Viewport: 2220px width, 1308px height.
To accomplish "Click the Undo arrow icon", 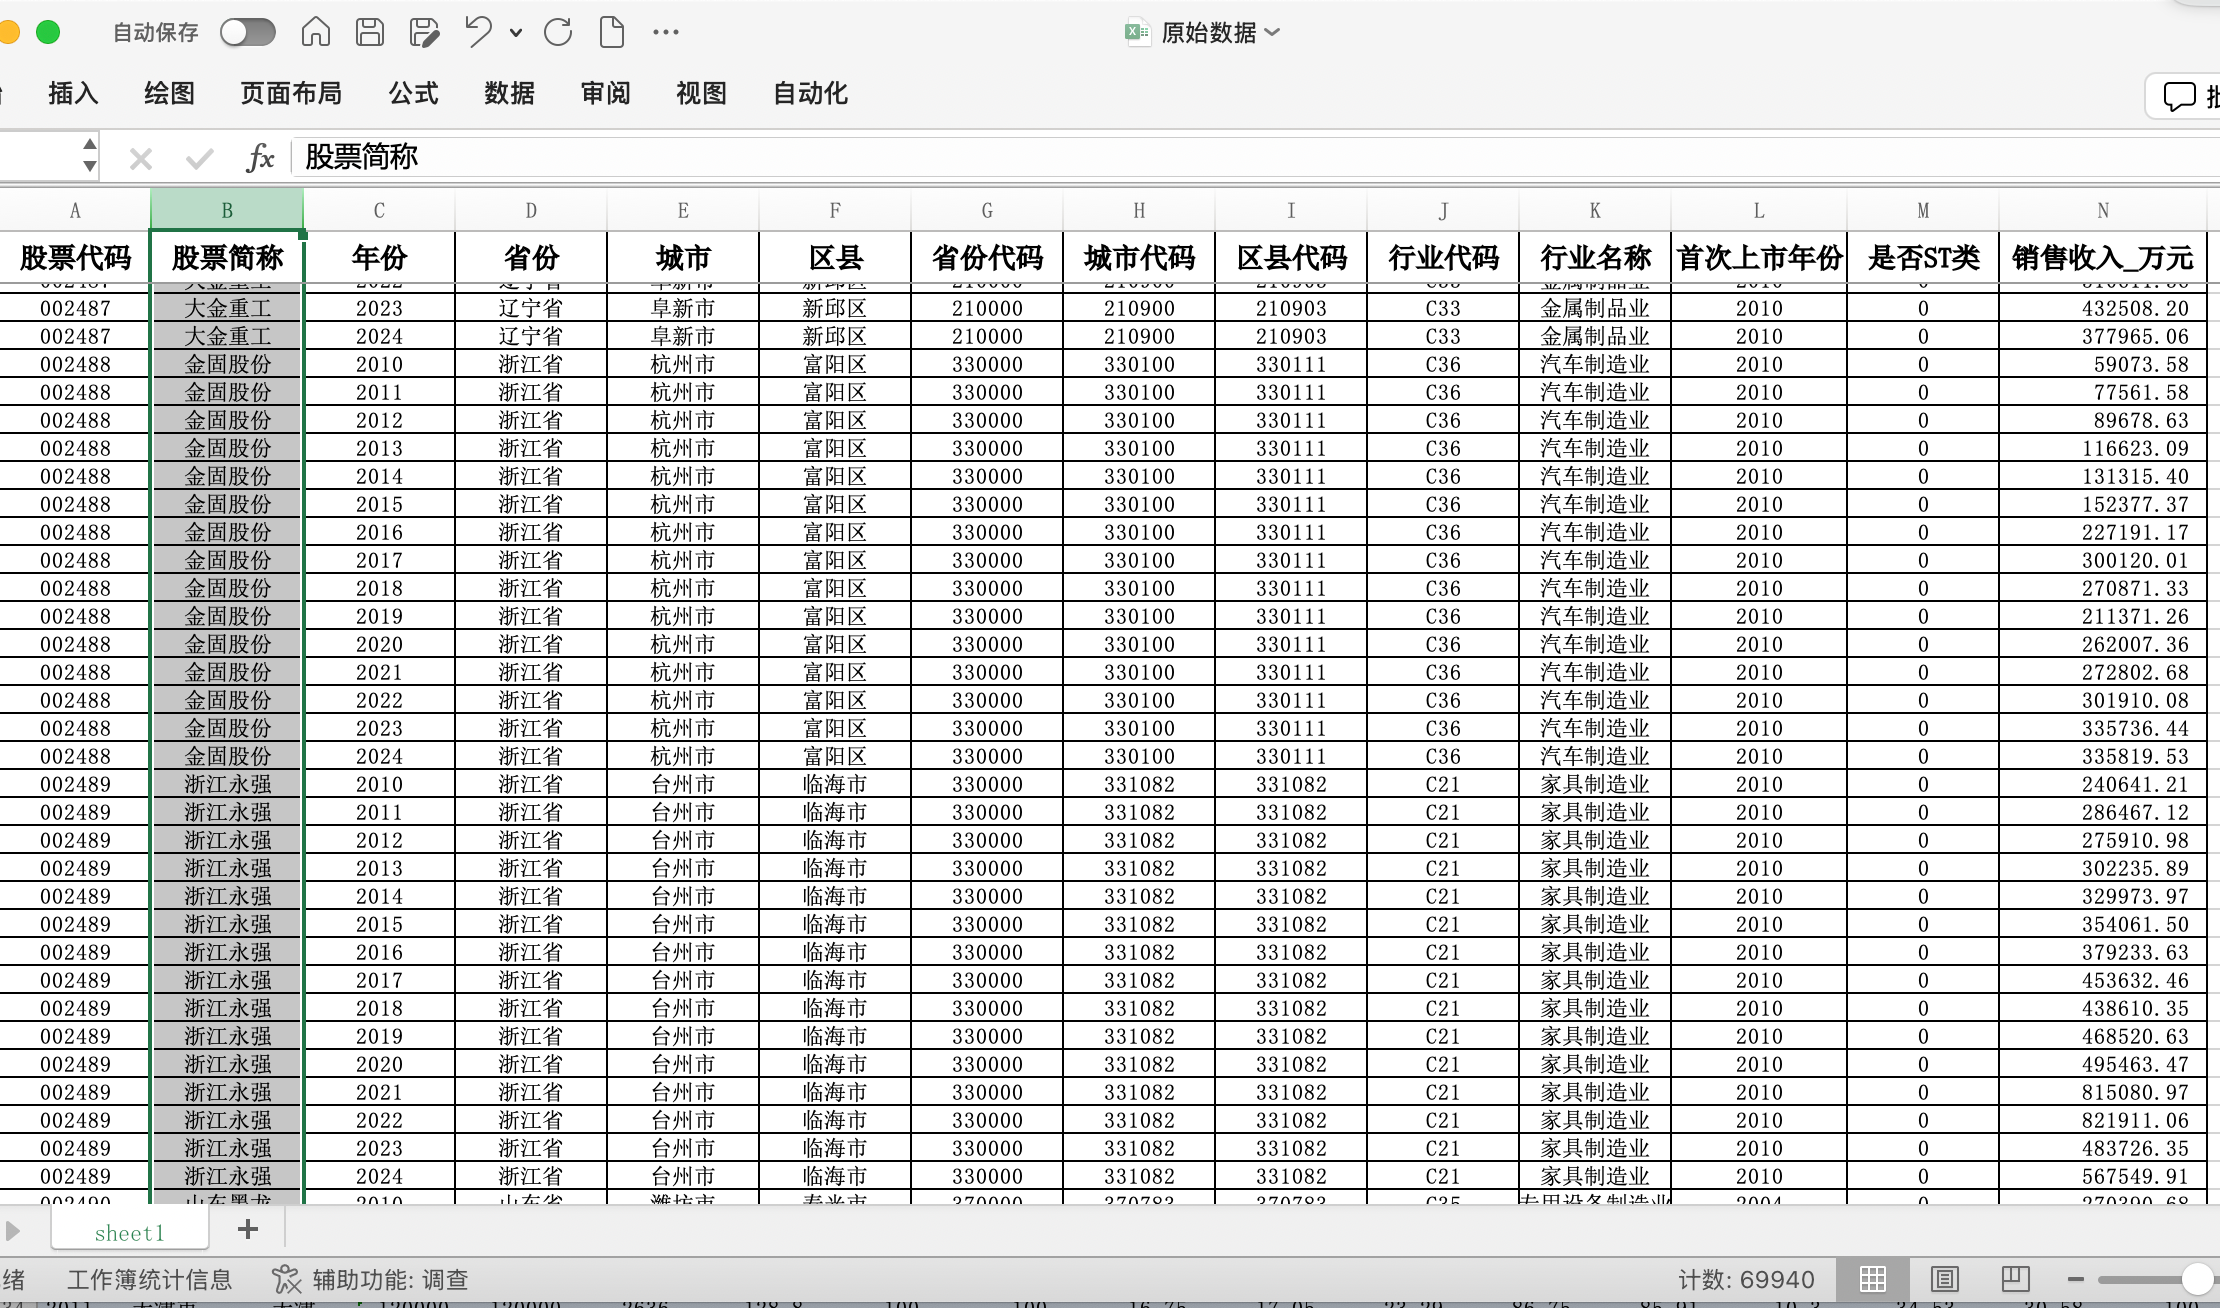I will 478,32.
